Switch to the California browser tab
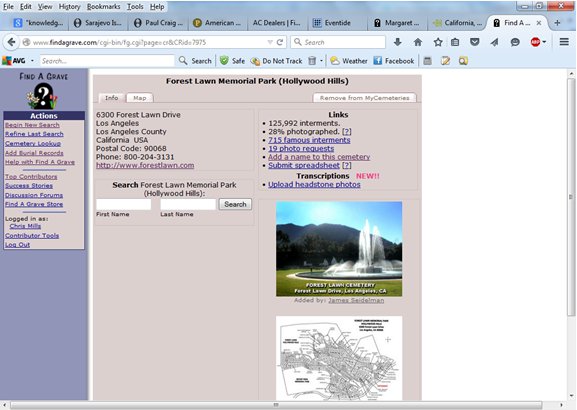This screenshot has width=577, height=410. coord(457,23)
